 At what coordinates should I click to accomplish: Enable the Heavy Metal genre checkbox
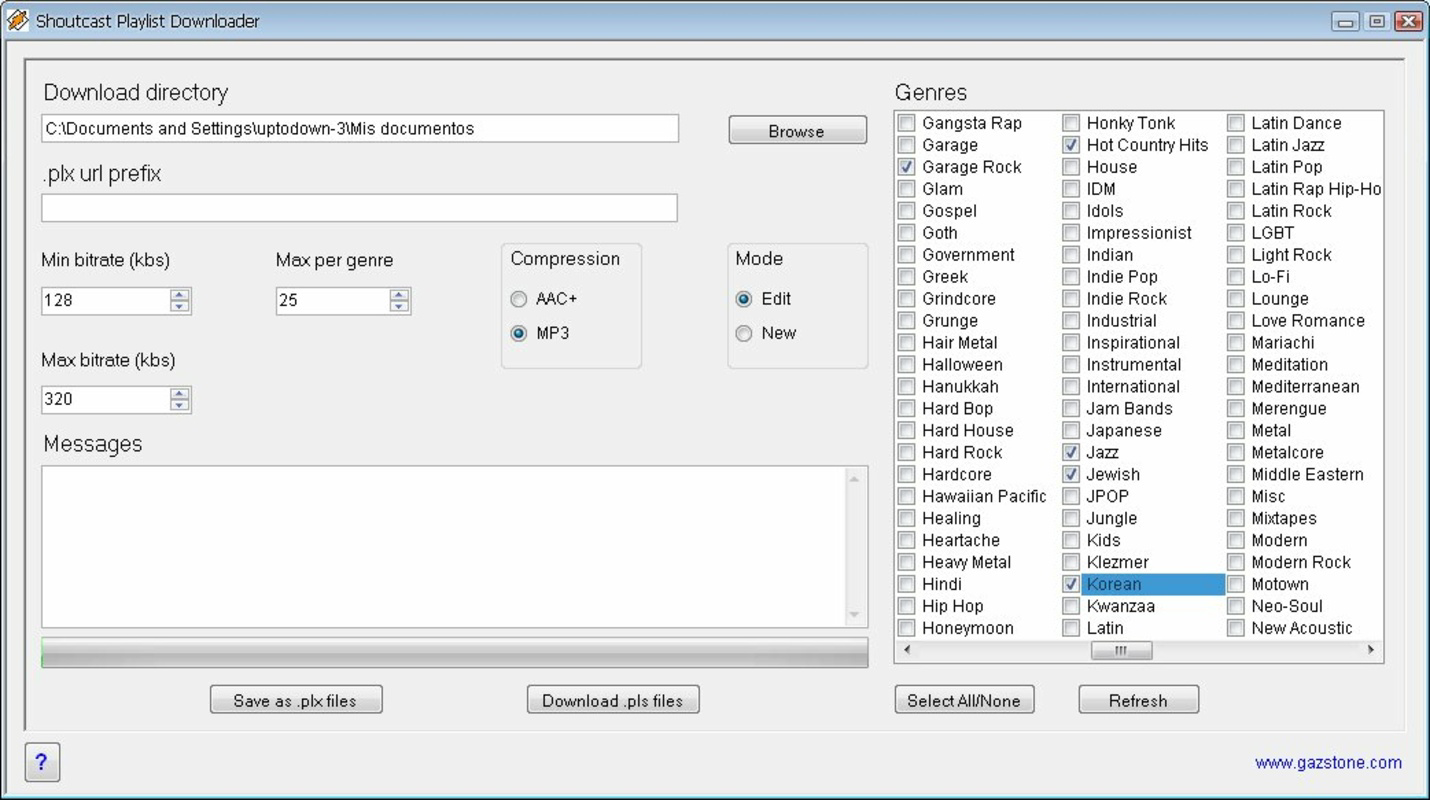click(x=906, y=562)
